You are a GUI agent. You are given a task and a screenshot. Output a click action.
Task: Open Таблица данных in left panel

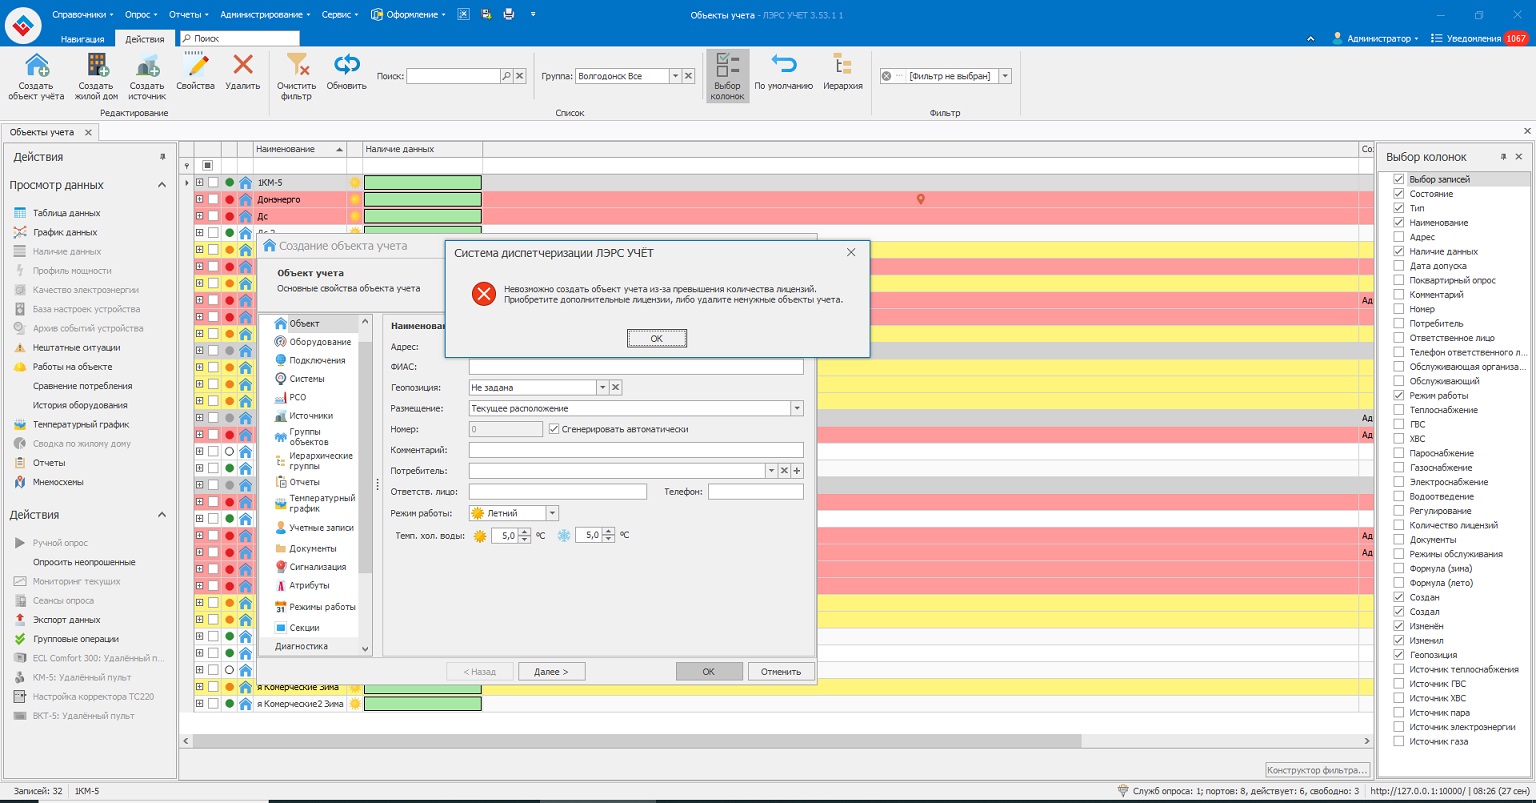(66, 213)
